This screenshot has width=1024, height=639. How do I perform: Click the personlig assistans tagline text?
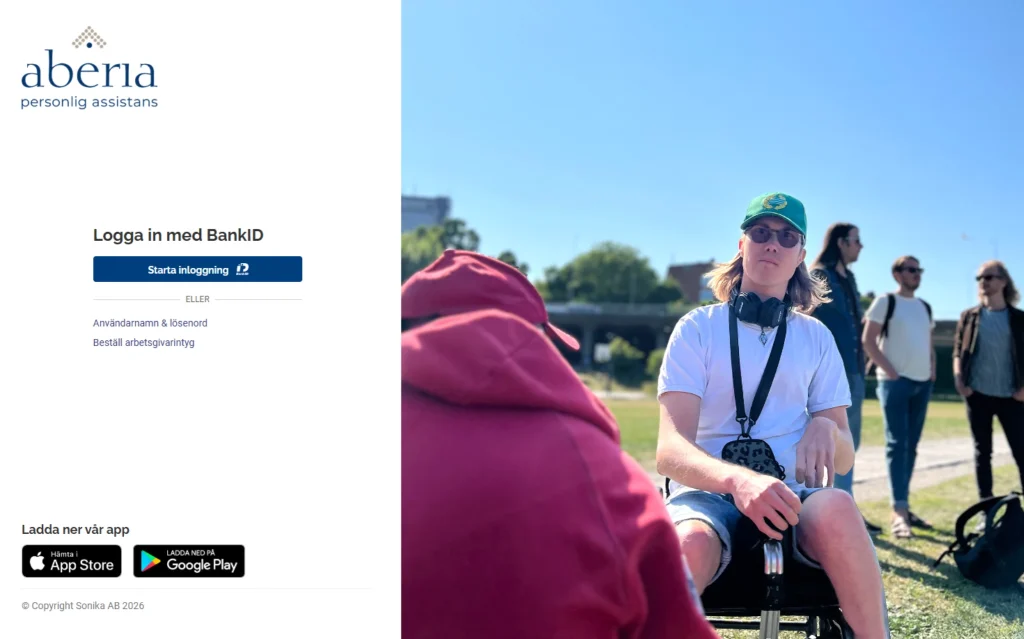coord(89,103)
